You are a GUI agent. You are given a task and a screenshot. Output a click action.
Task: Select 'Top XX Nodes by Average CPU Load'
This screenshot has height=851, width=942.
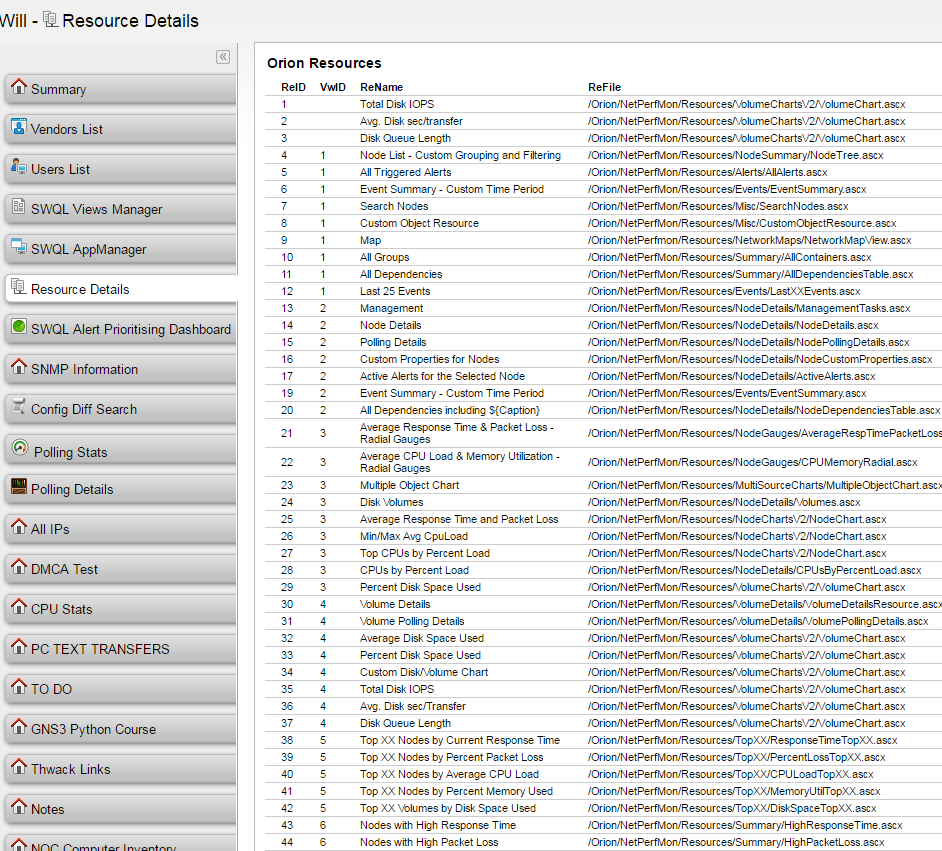click(x=449, y=774)
